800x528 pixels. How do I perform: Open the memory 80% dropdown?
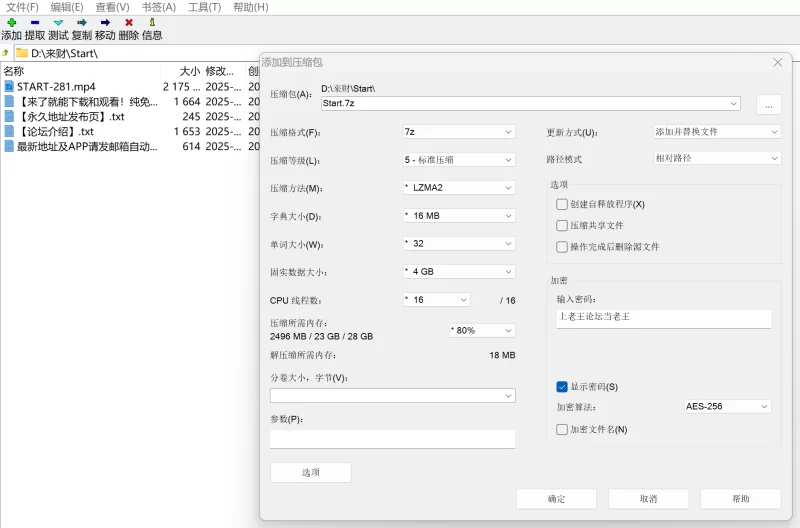(x=482, y=330)
